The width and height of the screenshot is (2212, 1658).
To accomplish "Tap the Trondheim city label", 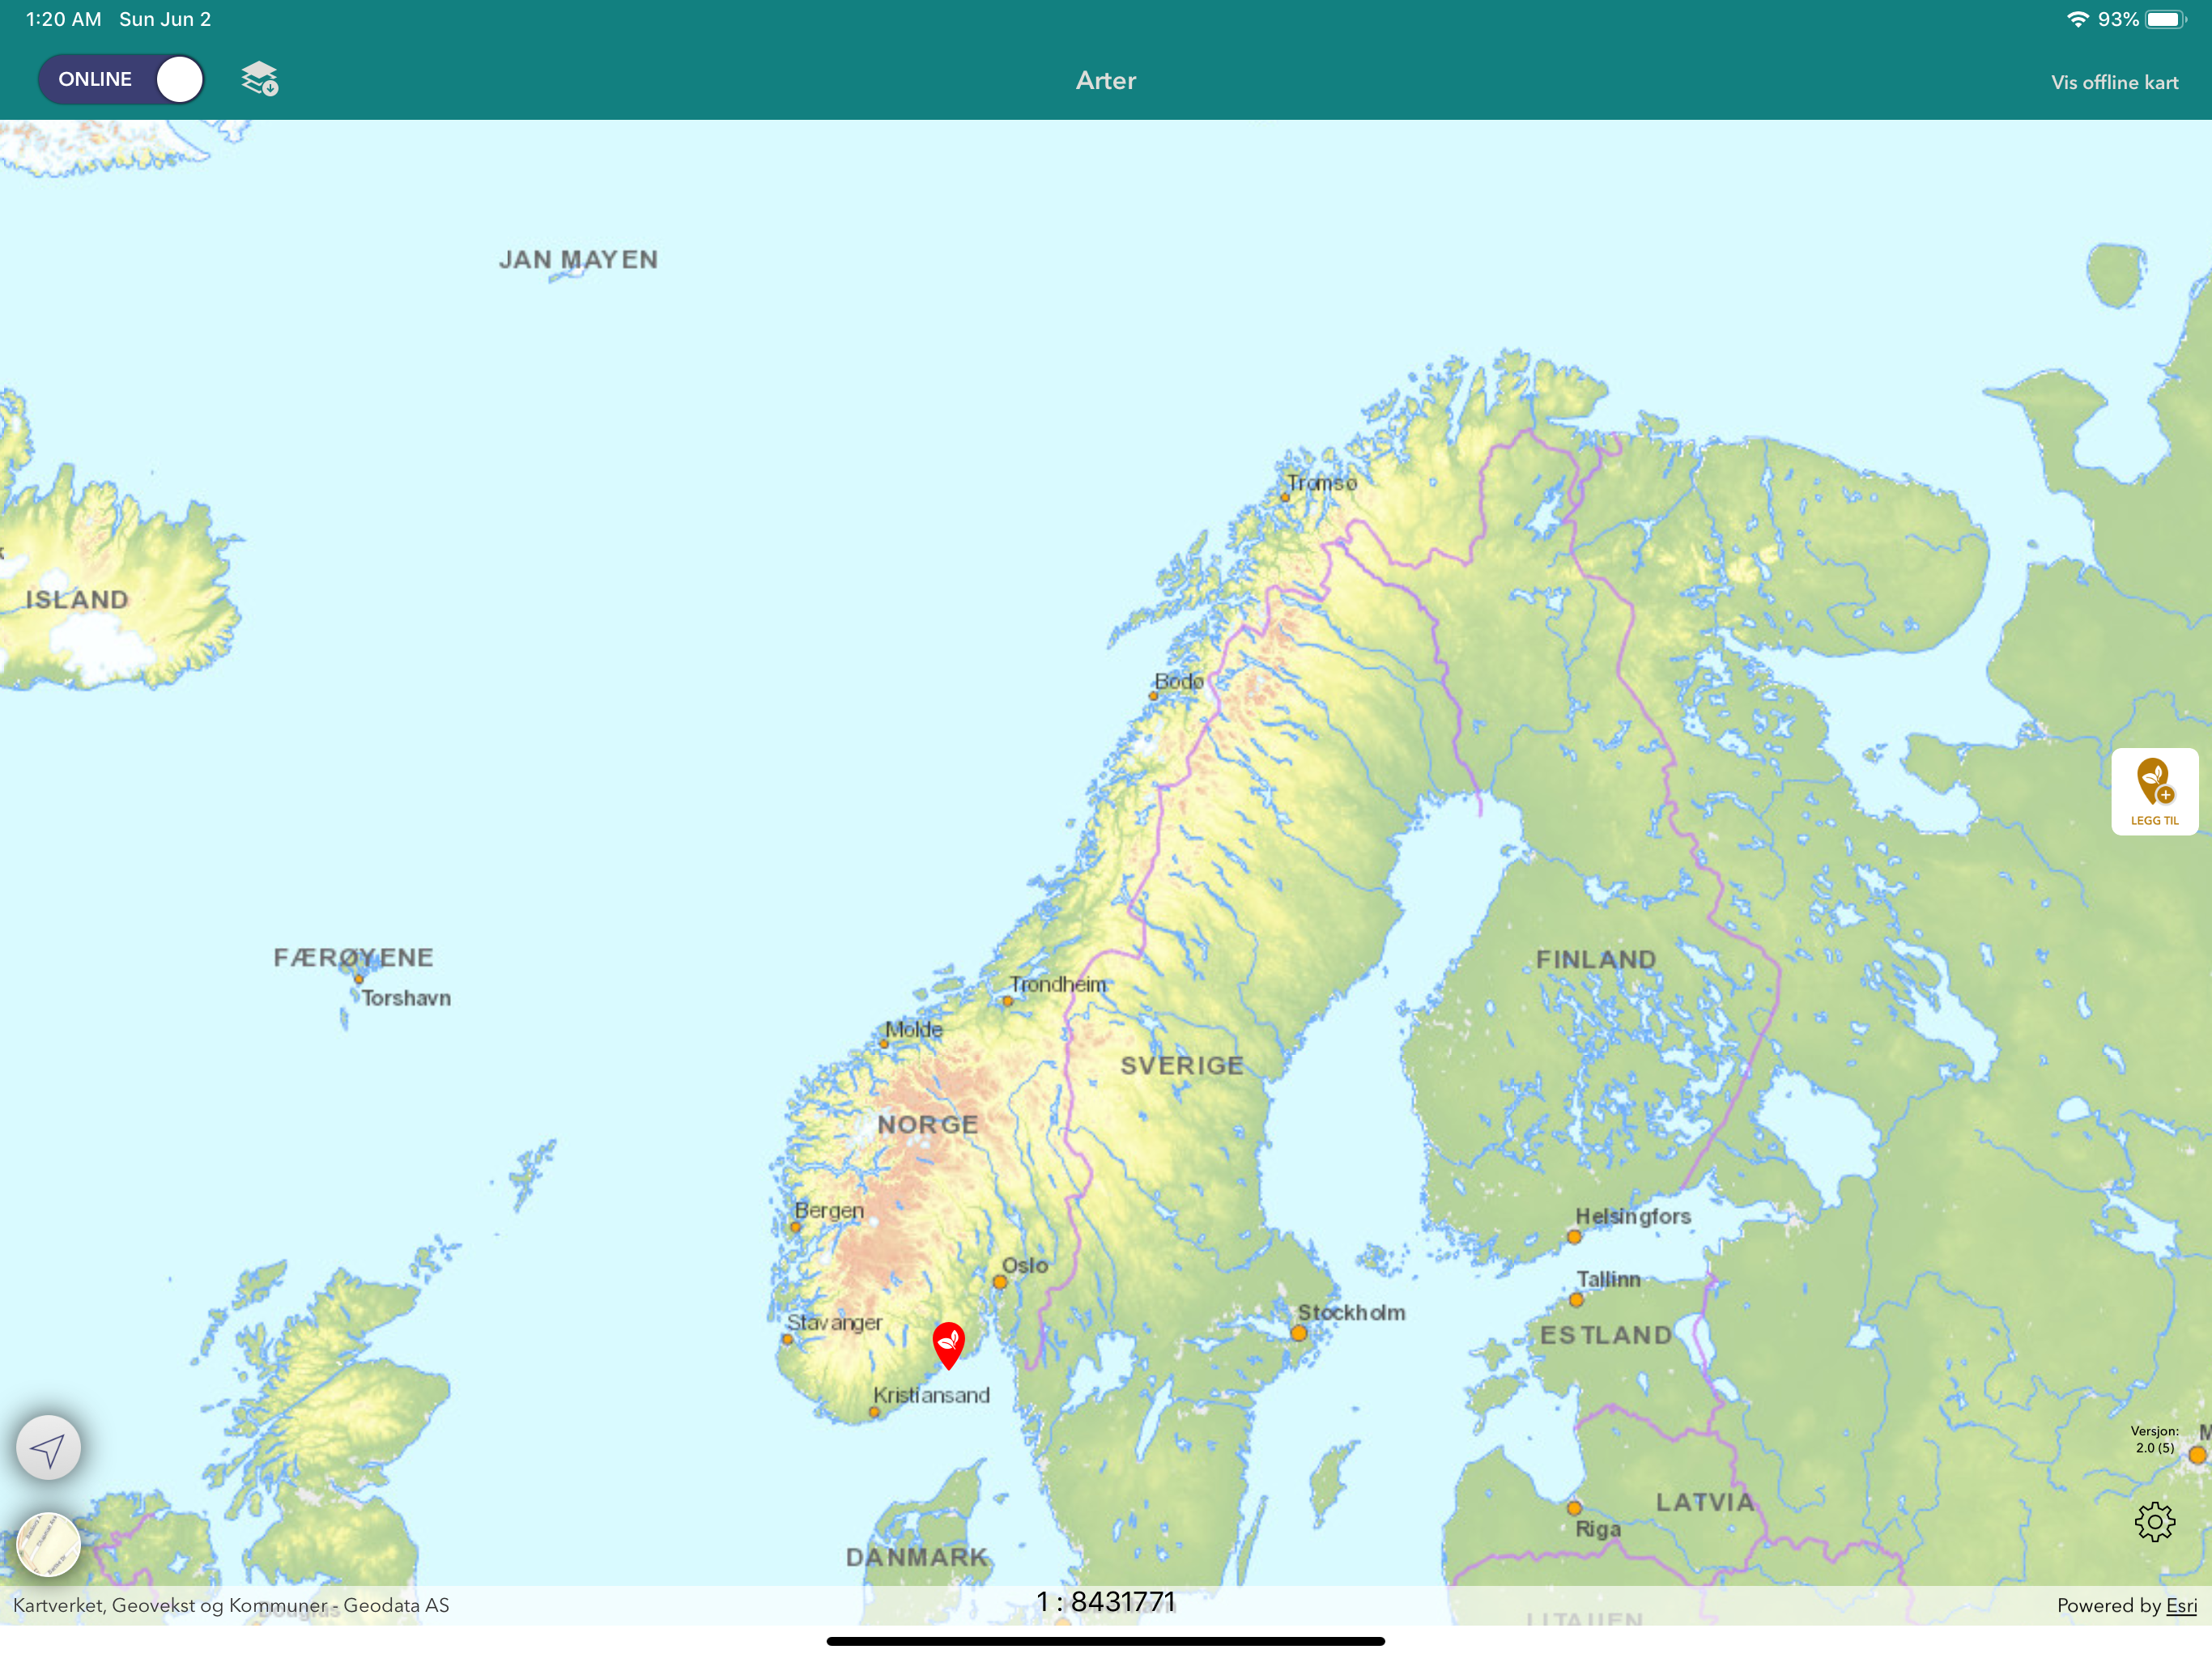I will click(1058, 984).
